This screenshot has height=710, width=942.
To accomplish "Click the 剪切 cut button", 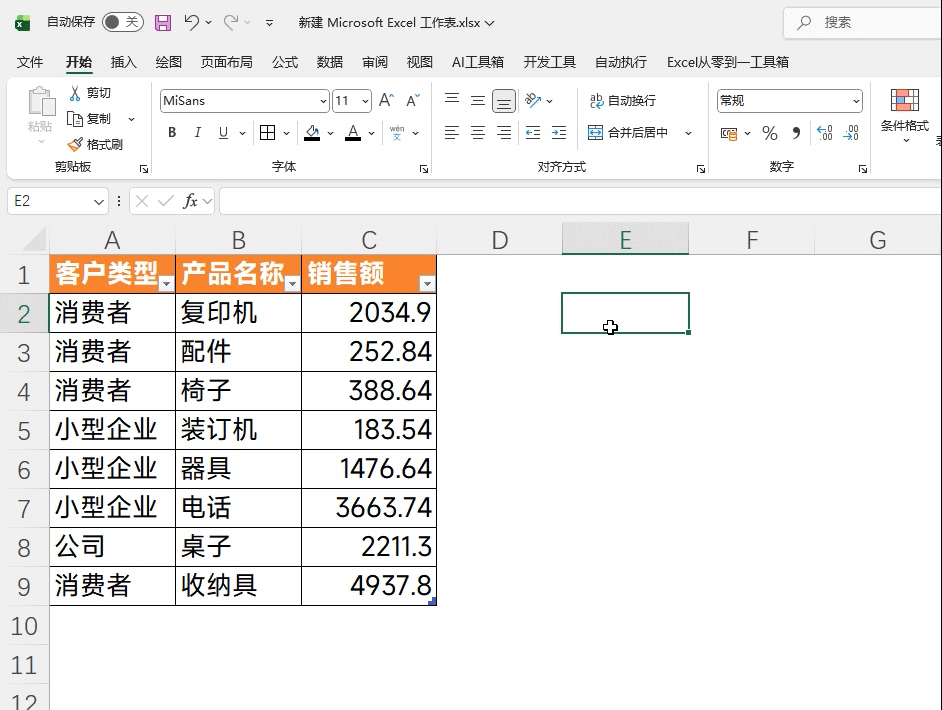I will [x=90, y=93].
